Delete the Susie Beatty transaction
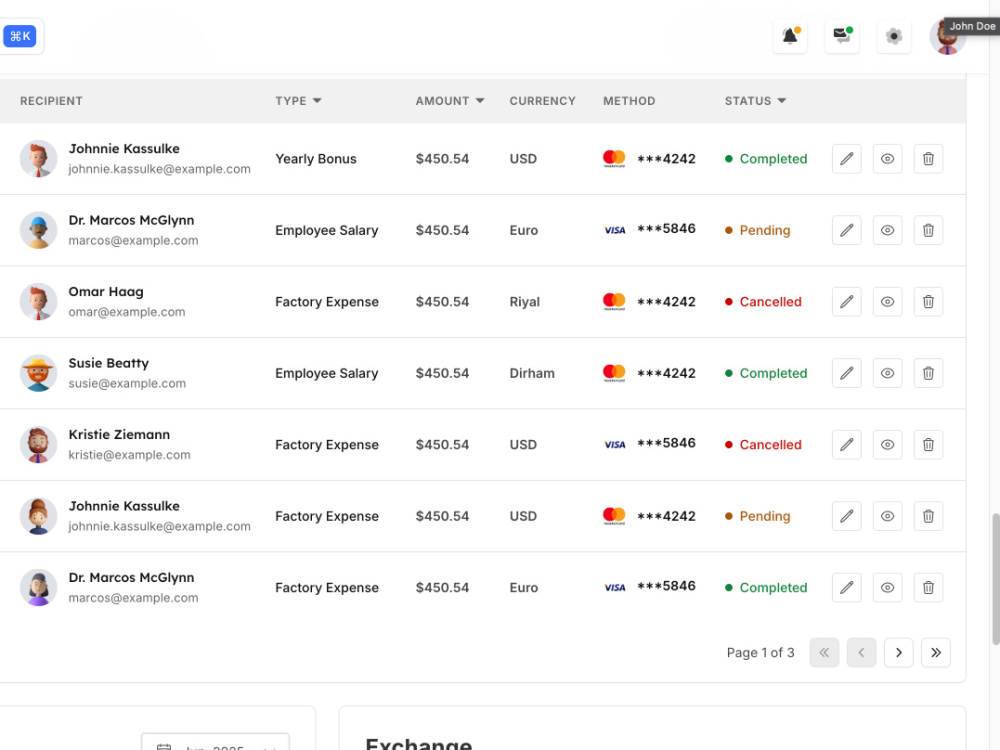 pos(929,373)
